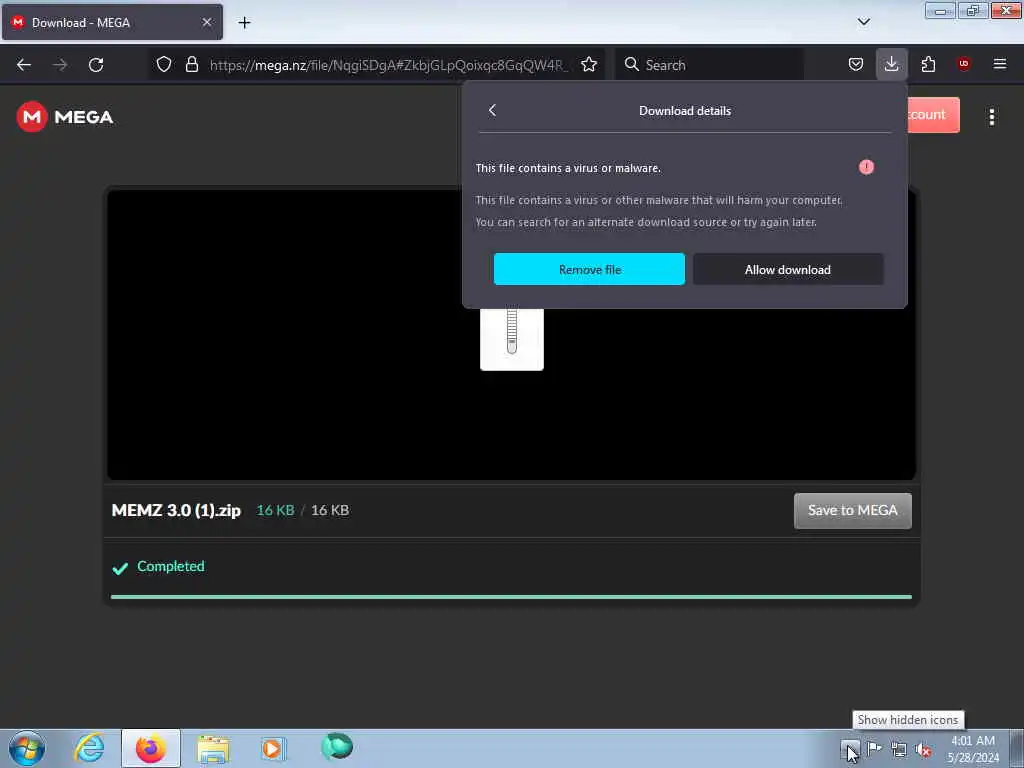Bookmark this page with the star
The width and height of the screenshot is (1024, 768).
tap(589, 64)
